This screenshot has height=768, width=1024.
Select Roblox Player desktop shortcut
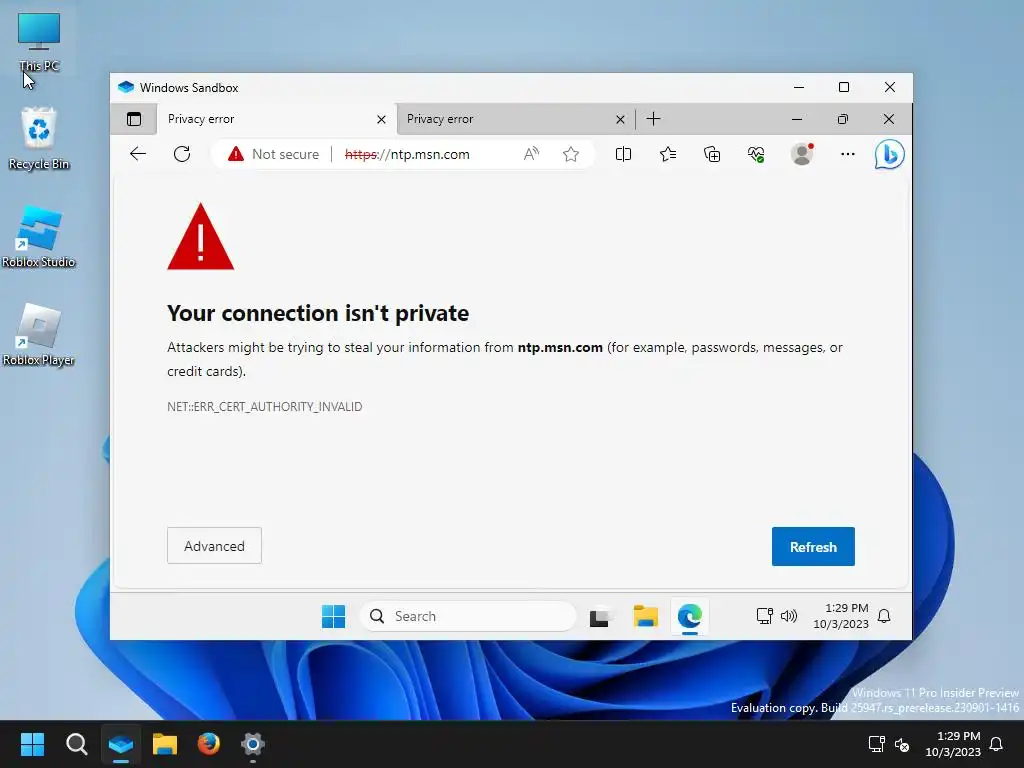click(x=39, y=334)
